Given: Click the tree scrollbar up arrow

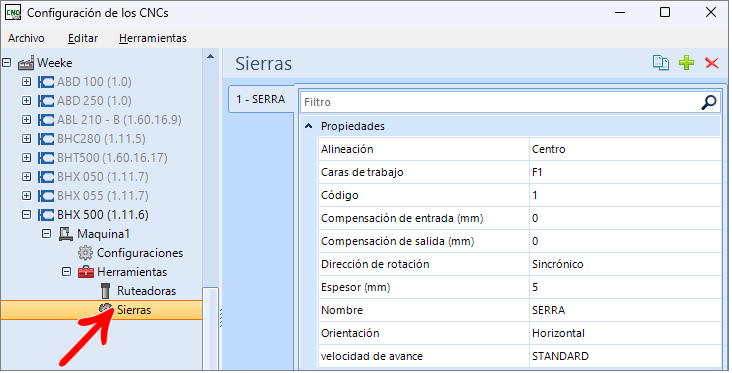Looking at the screenshot, I should (x=211, y=56).
